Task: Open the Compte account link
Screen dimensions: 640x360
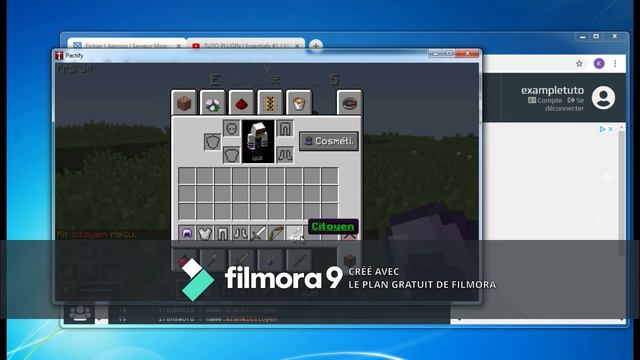Action: [545, 100]
